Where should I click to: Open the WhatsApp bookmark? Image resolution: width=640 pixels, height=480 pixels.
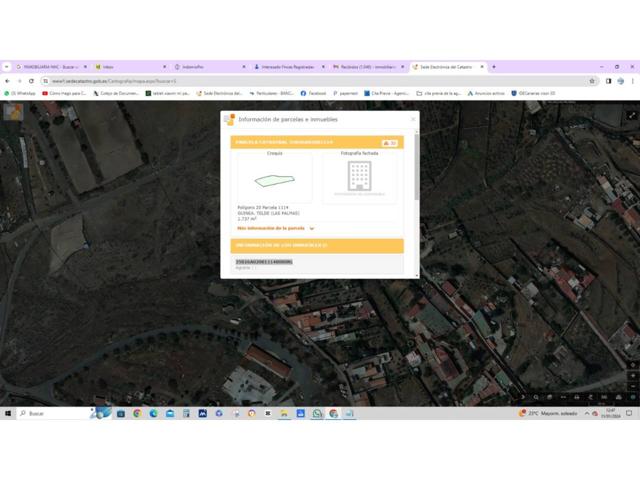(20, 93)
